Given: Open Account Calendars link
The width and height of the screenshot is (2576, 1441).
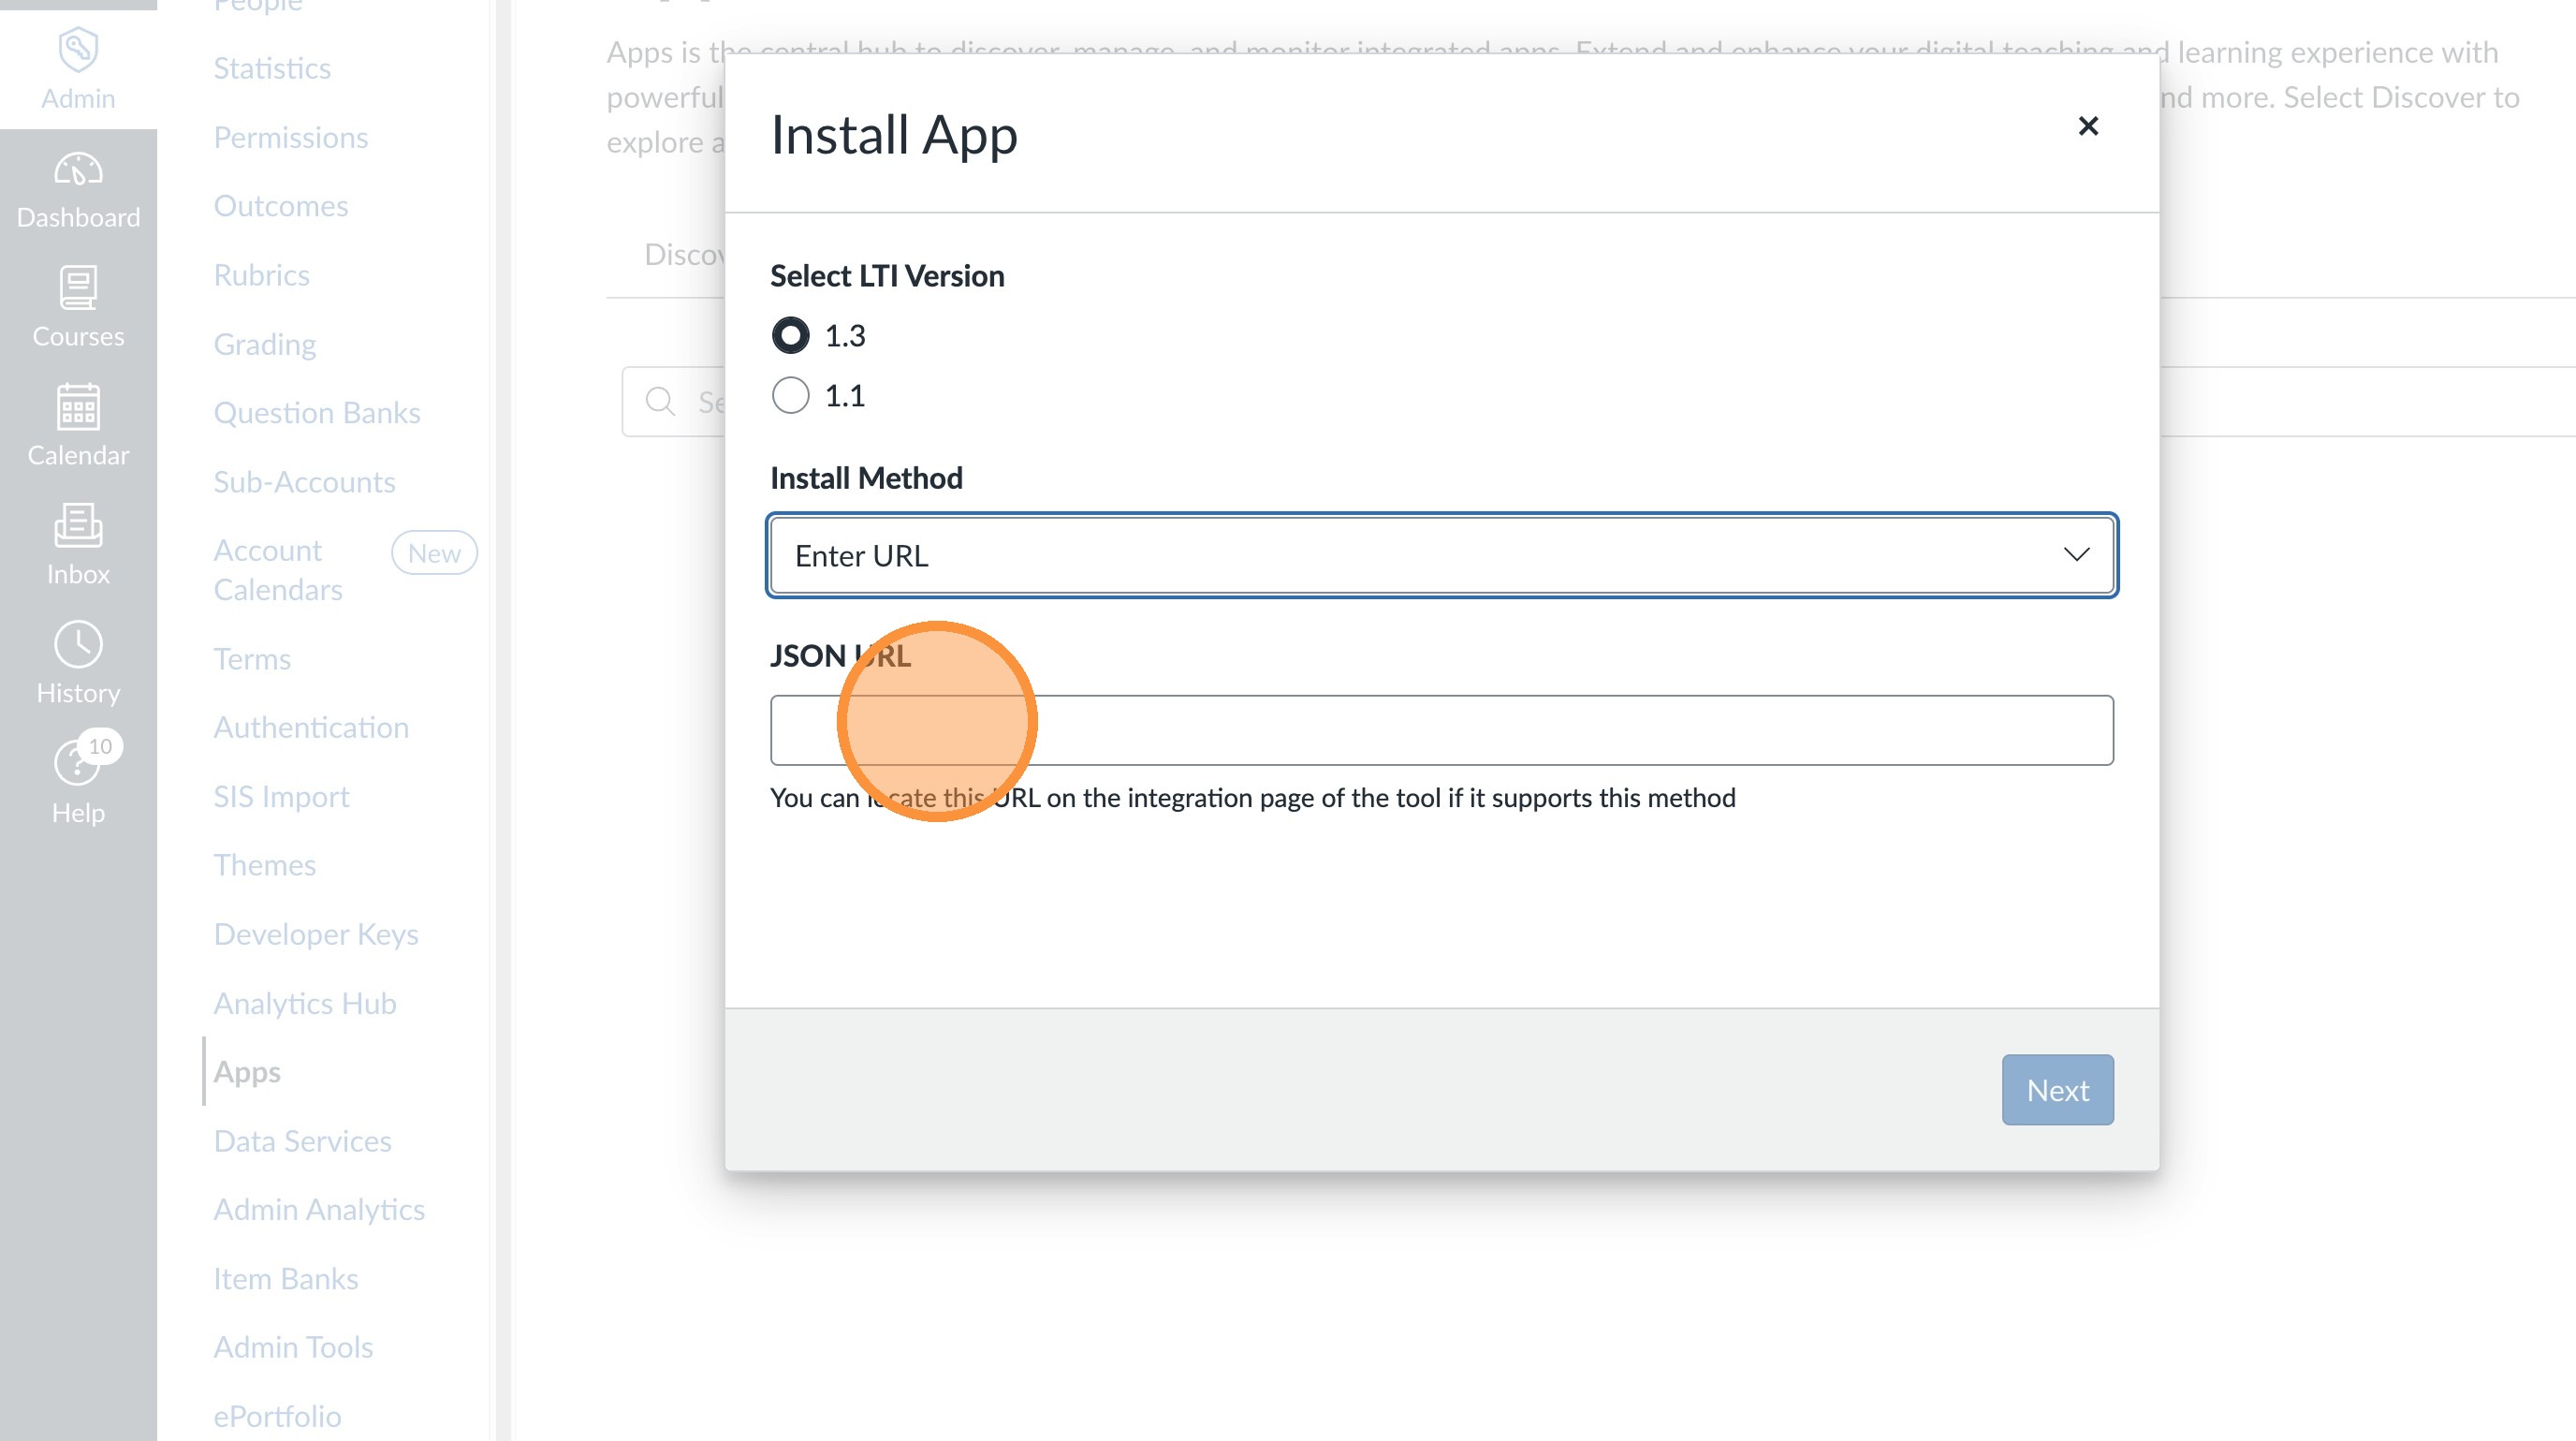Looking at the screenshot, I should [x=278, y=570].
